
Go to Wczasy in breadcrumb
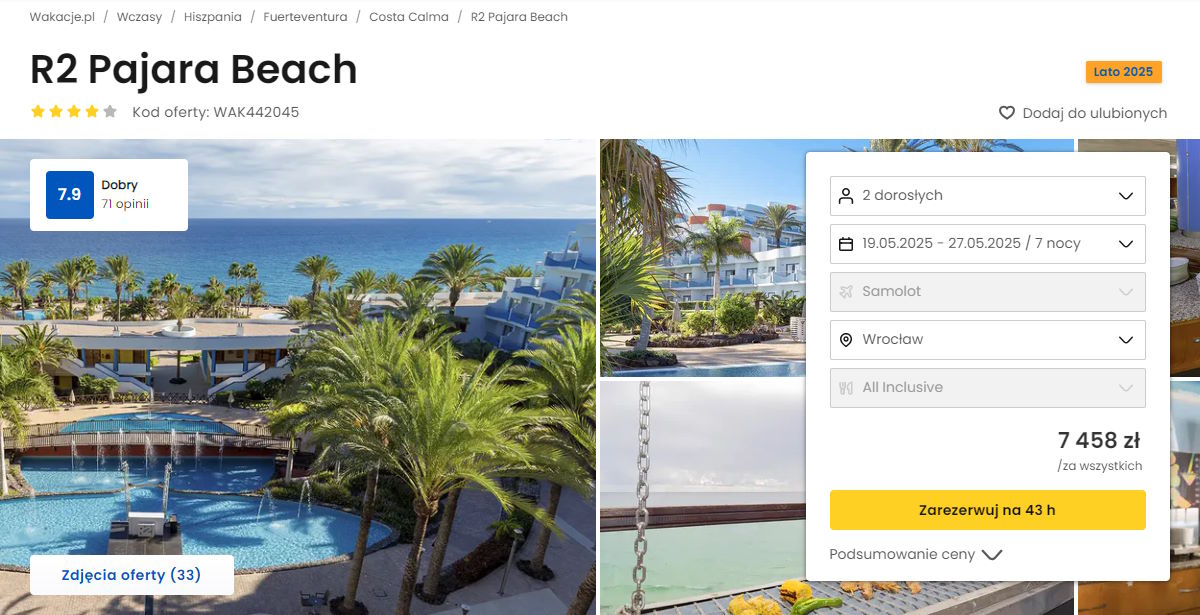139,17
